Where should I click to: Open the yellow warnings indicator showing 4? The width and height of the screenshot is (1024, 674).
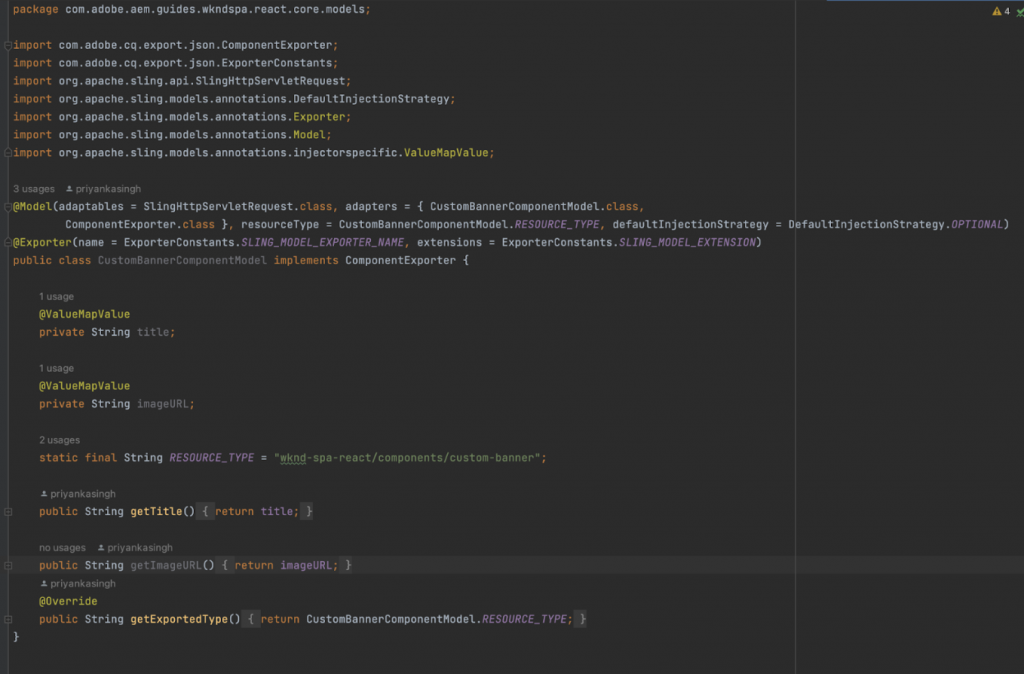pyautogui.click(x=1000, y=11)
